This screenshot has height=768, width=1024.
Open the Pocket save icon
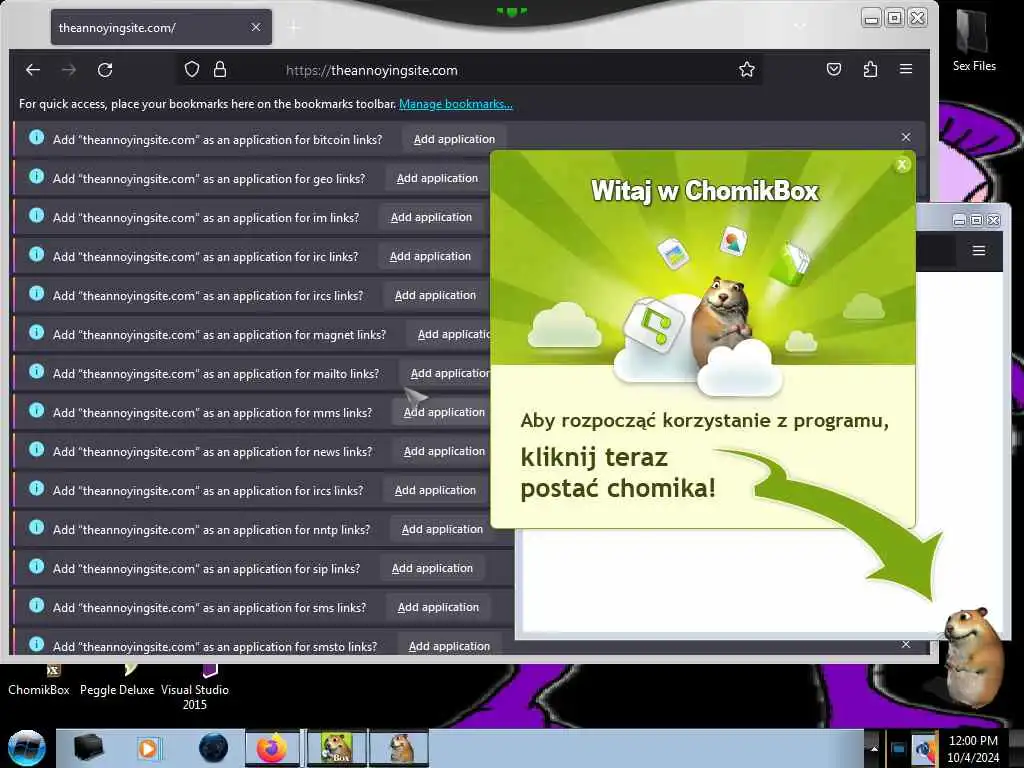coord(834,69)
